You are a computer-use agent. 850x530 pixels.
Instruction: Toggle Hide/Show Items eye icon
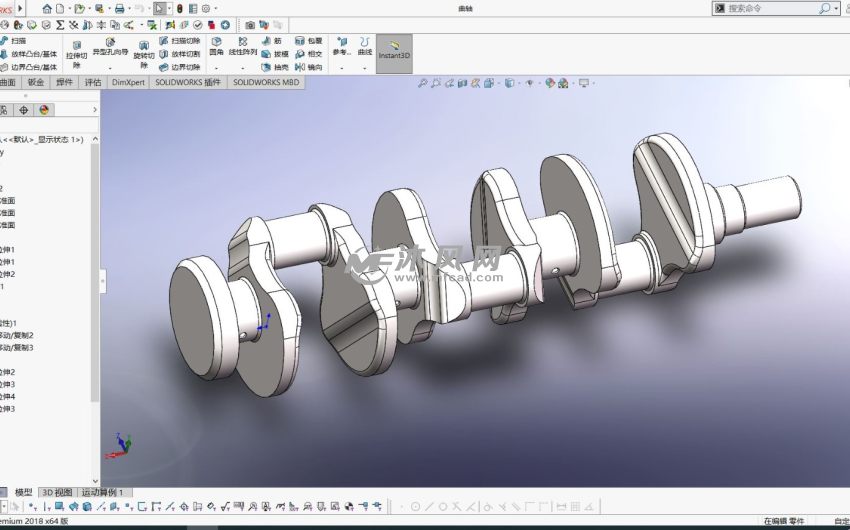(x=529, y=83)
